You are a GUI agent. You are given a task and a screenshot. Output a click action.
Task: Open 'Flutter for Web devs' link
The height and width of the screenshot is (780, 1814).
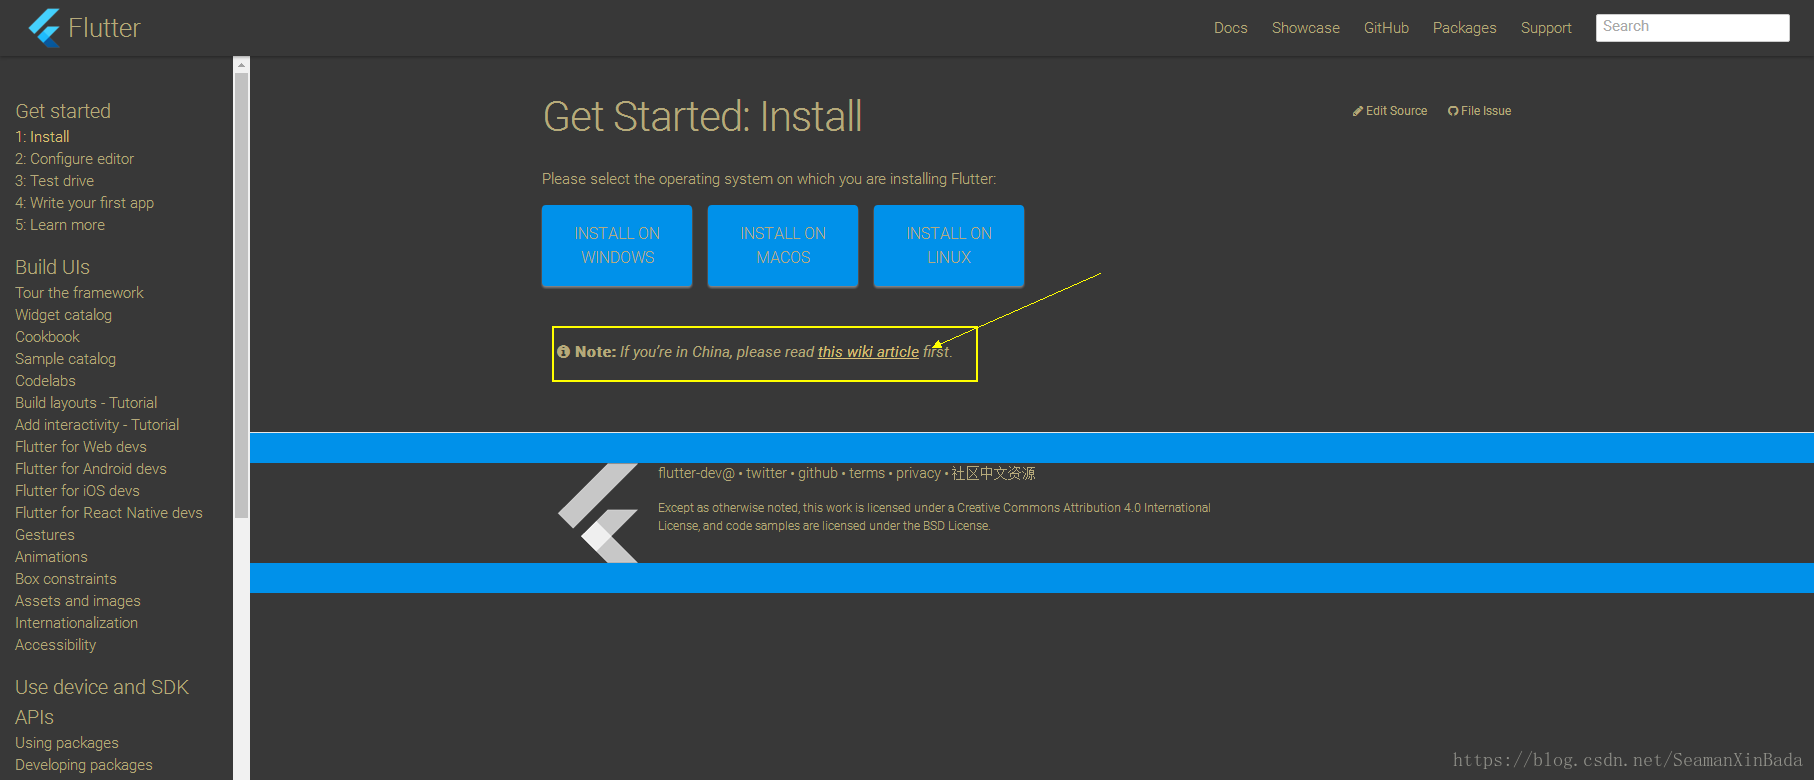pos(81,447)
